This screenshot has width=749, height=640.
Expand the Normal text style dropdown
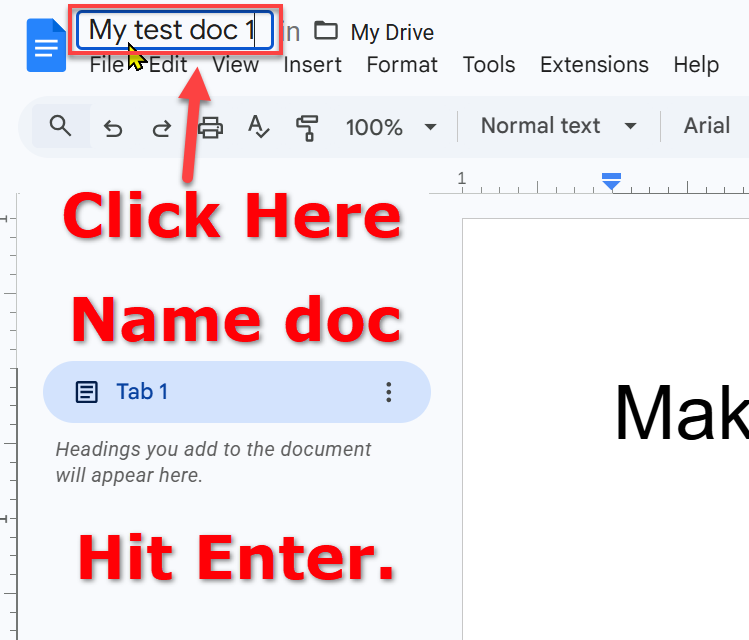(558, 126)
